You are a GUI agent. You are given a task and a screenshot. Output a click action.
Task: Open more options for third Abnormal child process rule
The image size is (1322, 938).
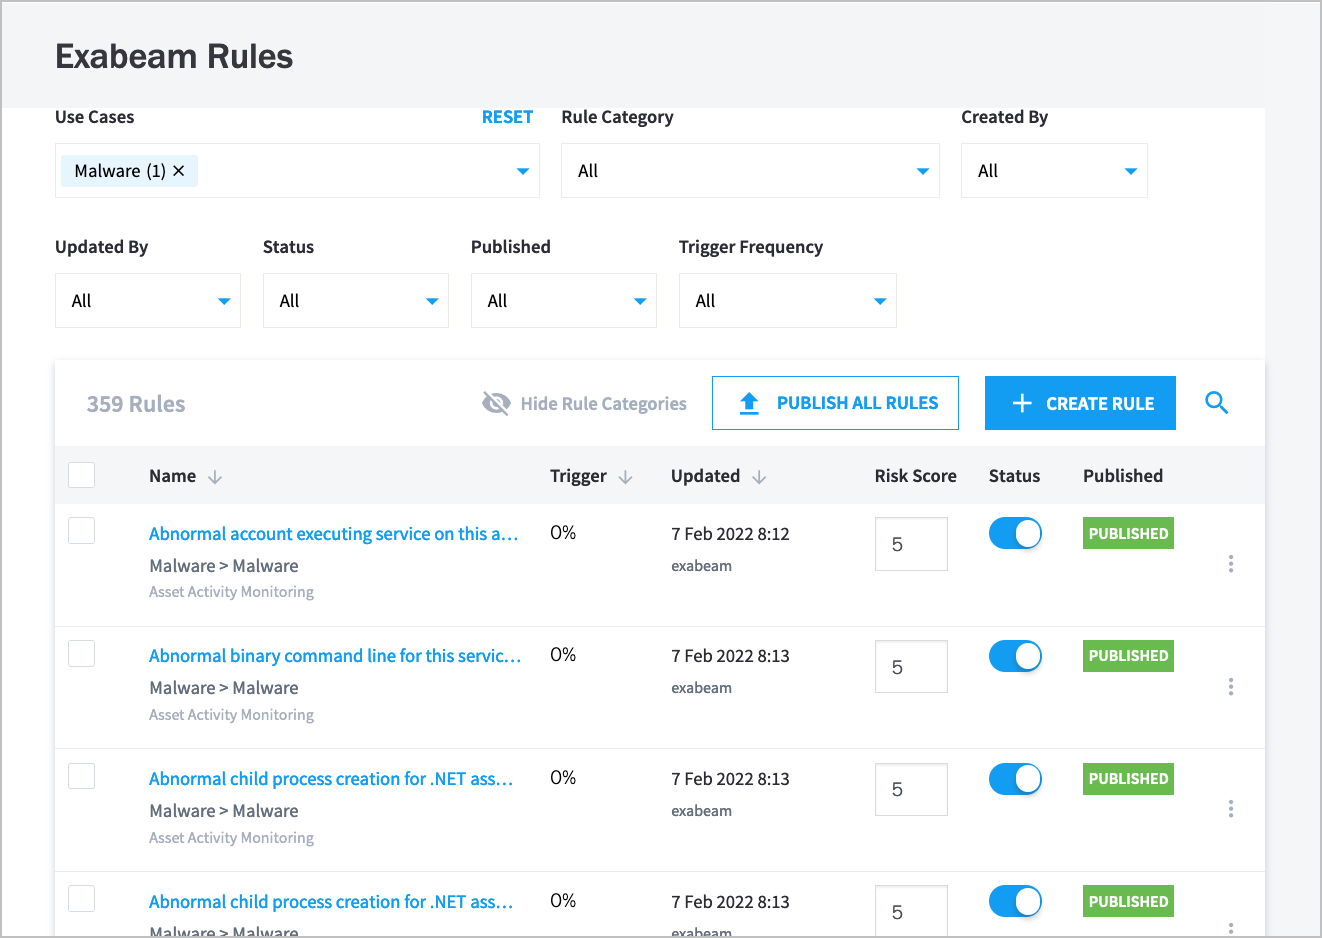[1231, 808]
